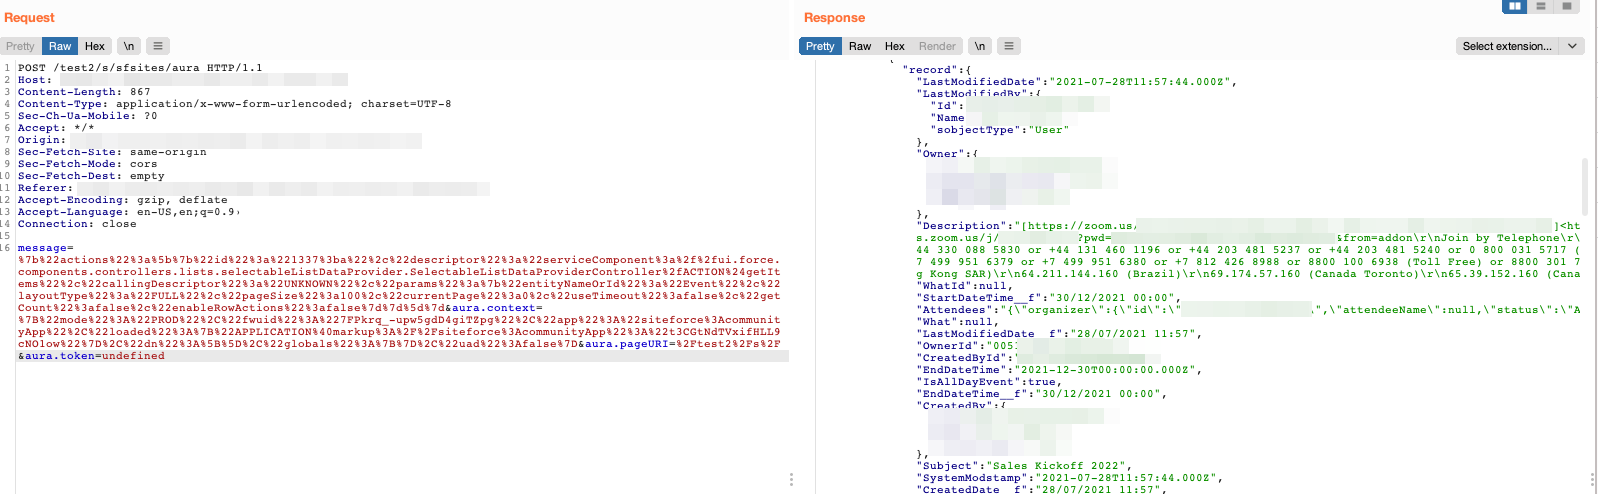Screen dimensions: 1598x494
Task: Select the Response Hex tab
Action: [895, 46]
